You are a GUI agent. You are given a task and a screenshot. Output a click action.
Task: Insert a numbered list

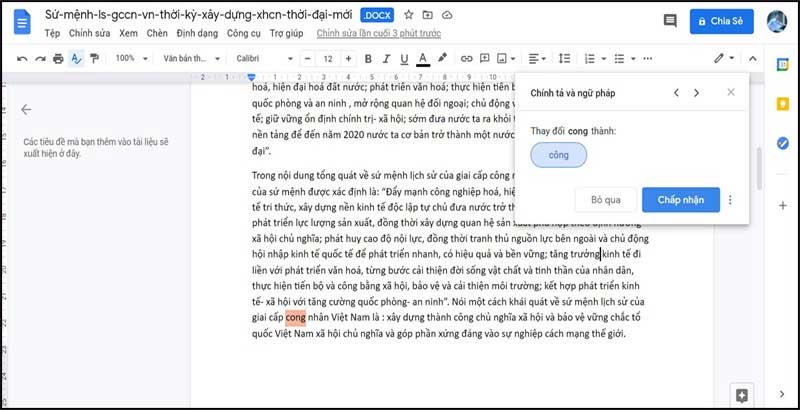pos(590,59)
